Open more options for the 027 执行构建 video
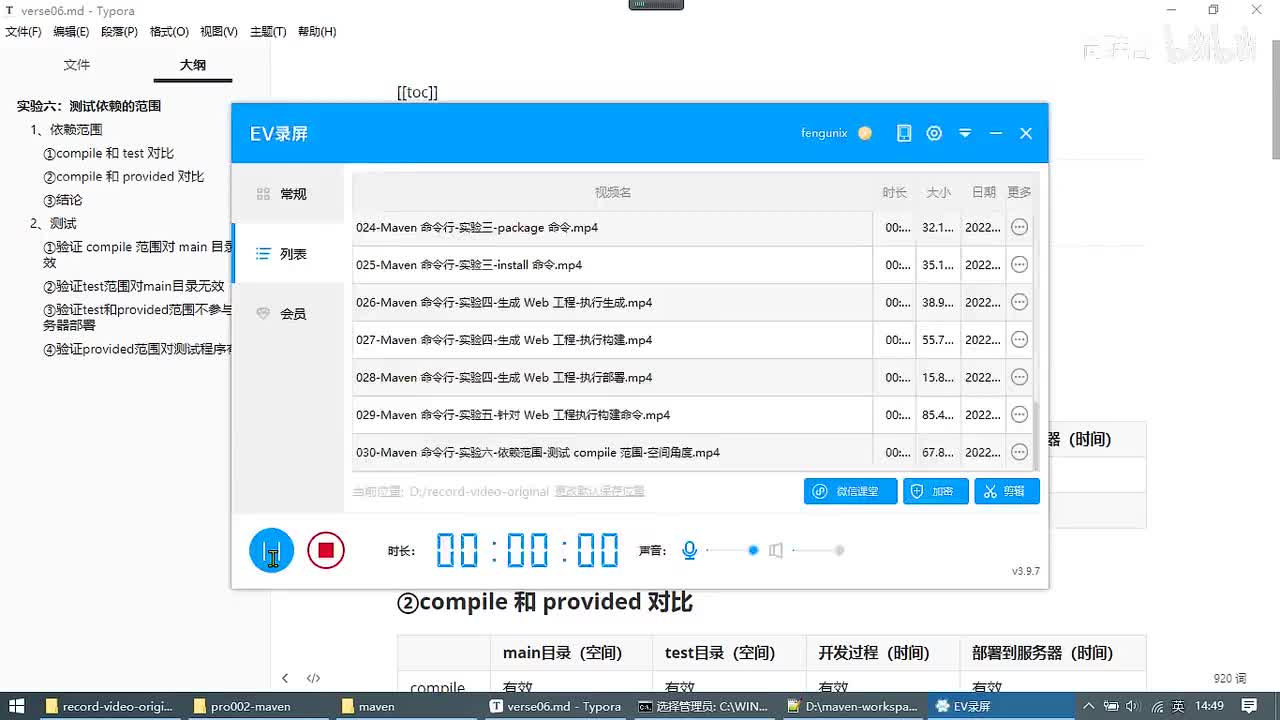Viewport: 1280px width, 720px height. point(1019,340)
